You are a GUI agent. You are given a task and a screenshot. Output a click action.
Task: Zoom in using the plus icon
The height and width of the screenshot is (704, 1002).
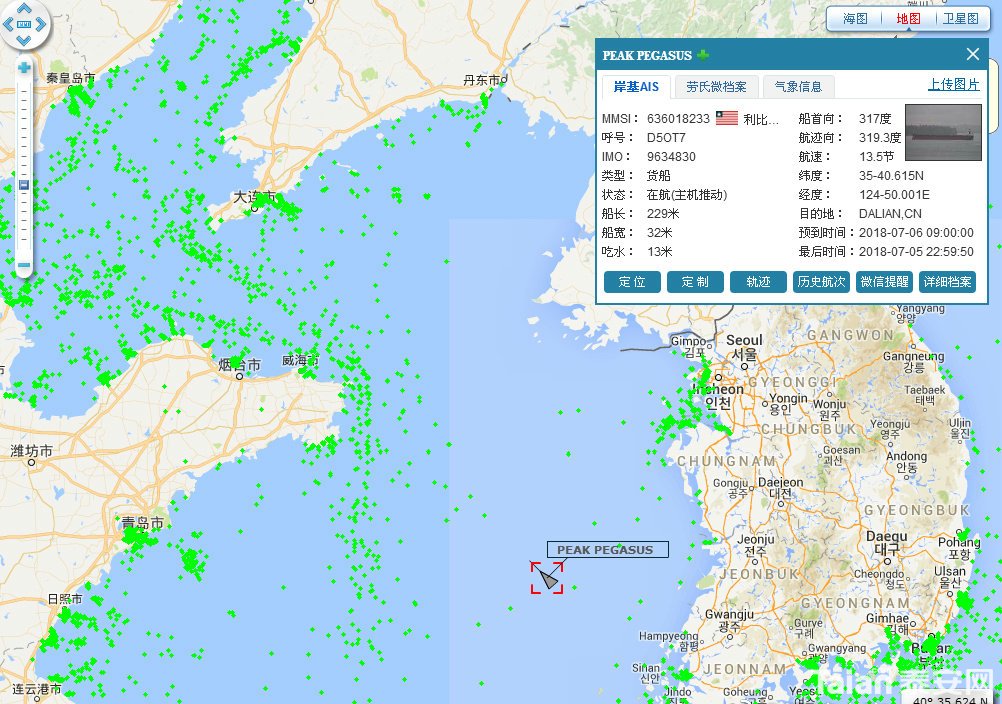pos(24,68)
